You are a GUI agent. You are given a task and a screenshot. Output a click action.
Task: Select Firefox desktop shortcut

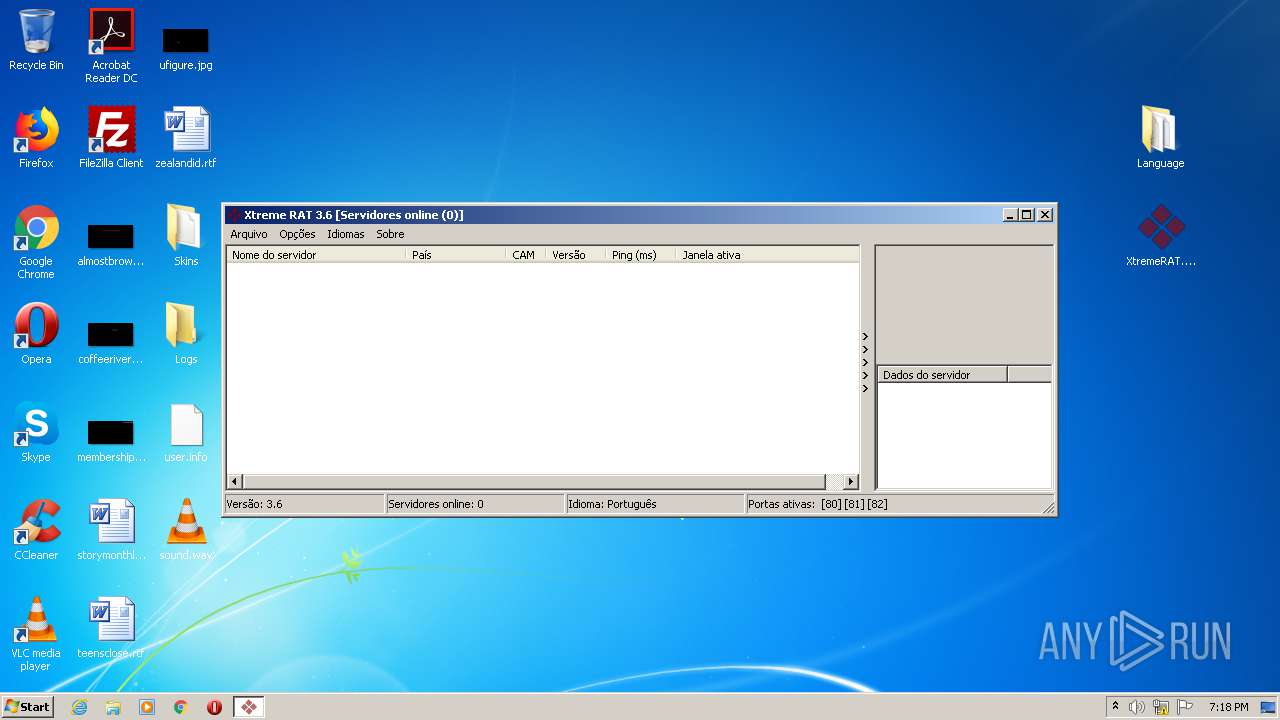coord(36,138)
